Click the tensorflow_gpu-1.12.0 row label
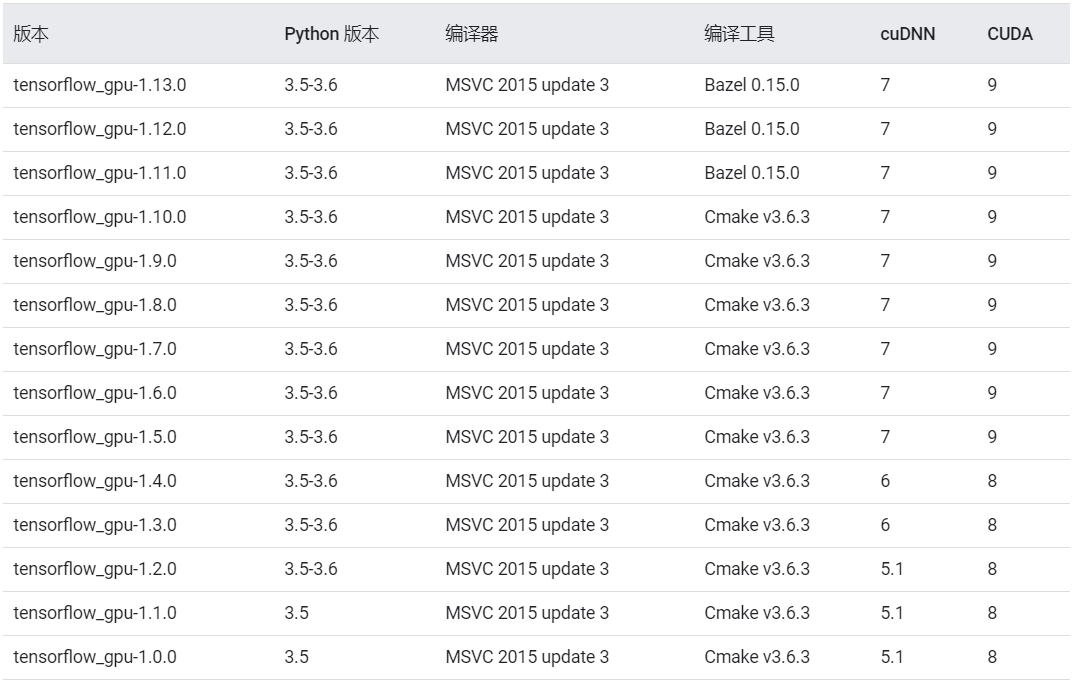The width and height of the screenshot is (1076, 683). point(100,129)
